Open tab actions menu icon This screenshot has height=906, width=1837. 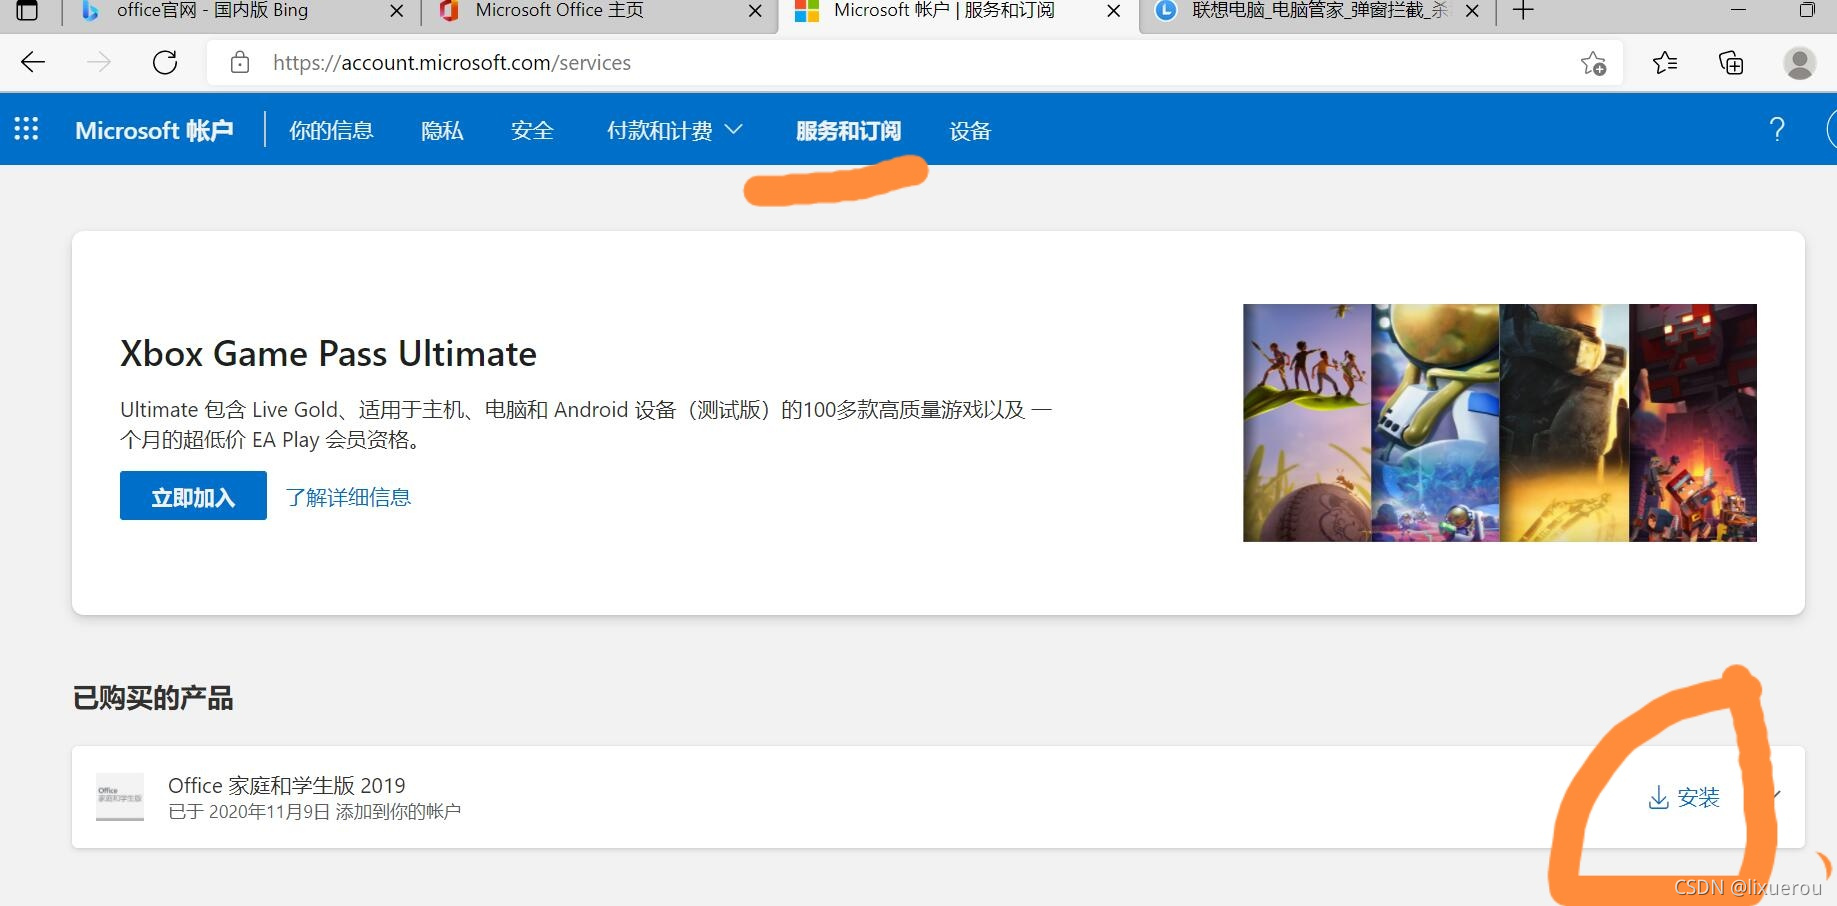coord(27,11)
